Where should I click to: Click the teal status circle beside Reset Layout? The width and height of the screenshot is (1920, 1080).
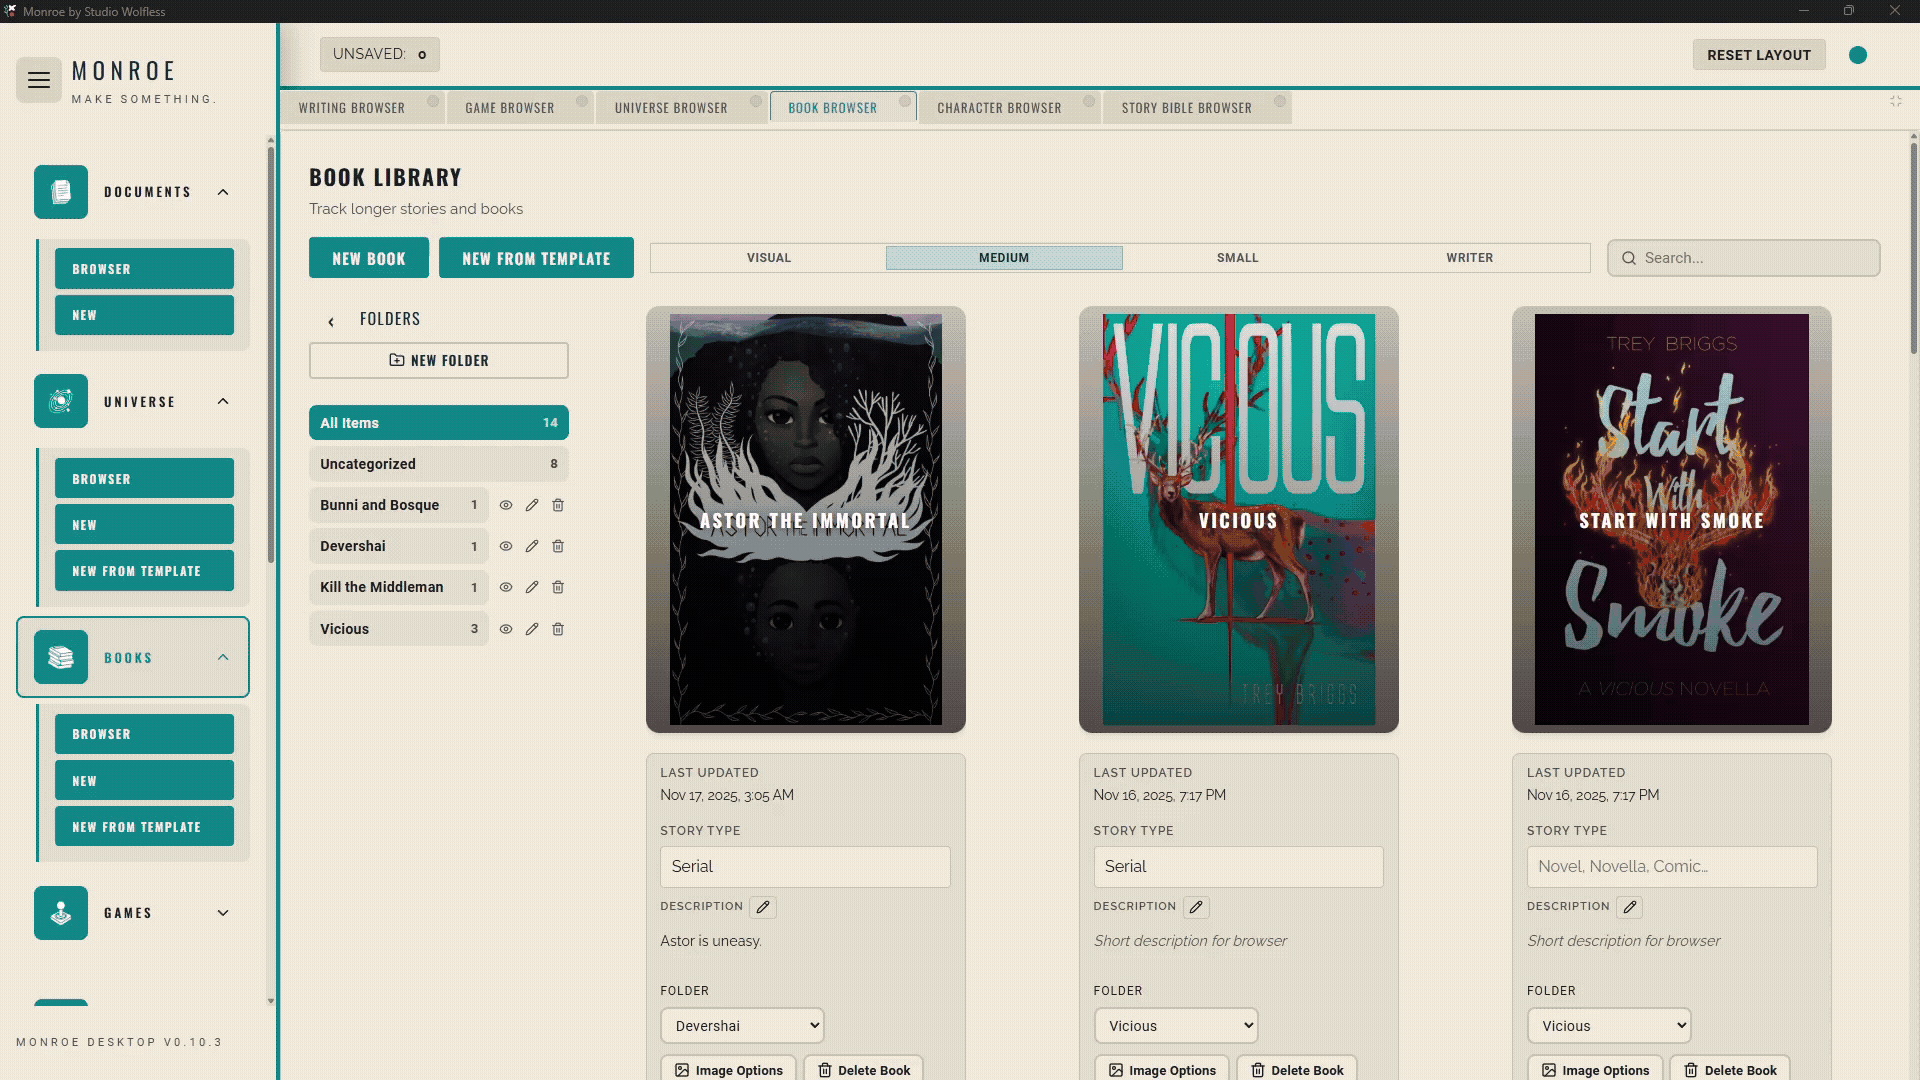1858,55
